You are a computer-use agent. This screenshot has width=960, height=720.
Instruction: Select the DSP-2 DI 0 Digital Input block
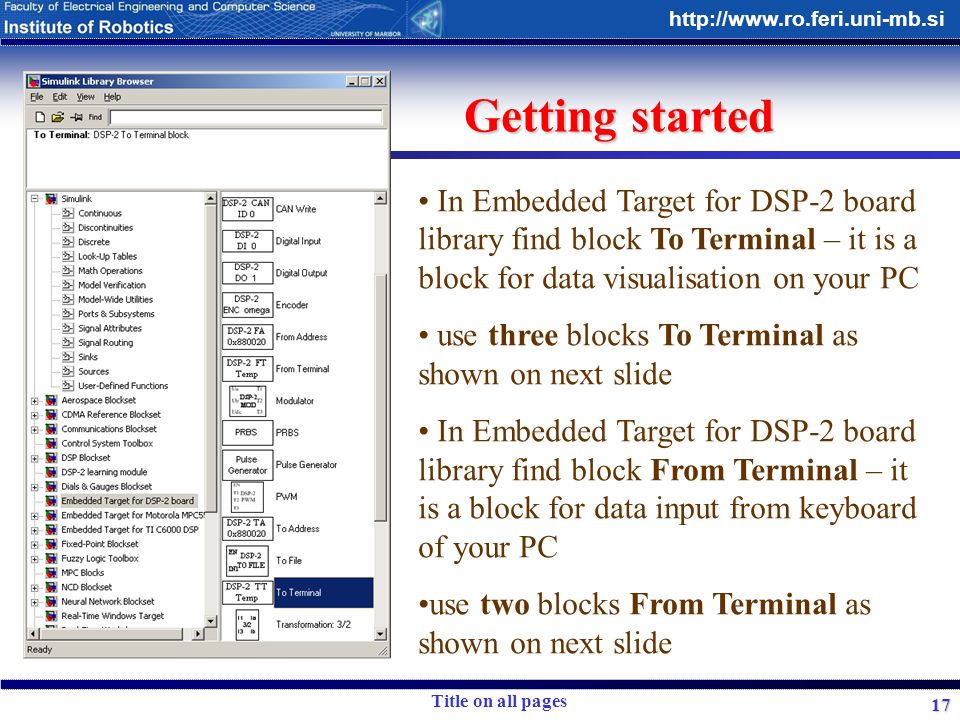[247, 241]
